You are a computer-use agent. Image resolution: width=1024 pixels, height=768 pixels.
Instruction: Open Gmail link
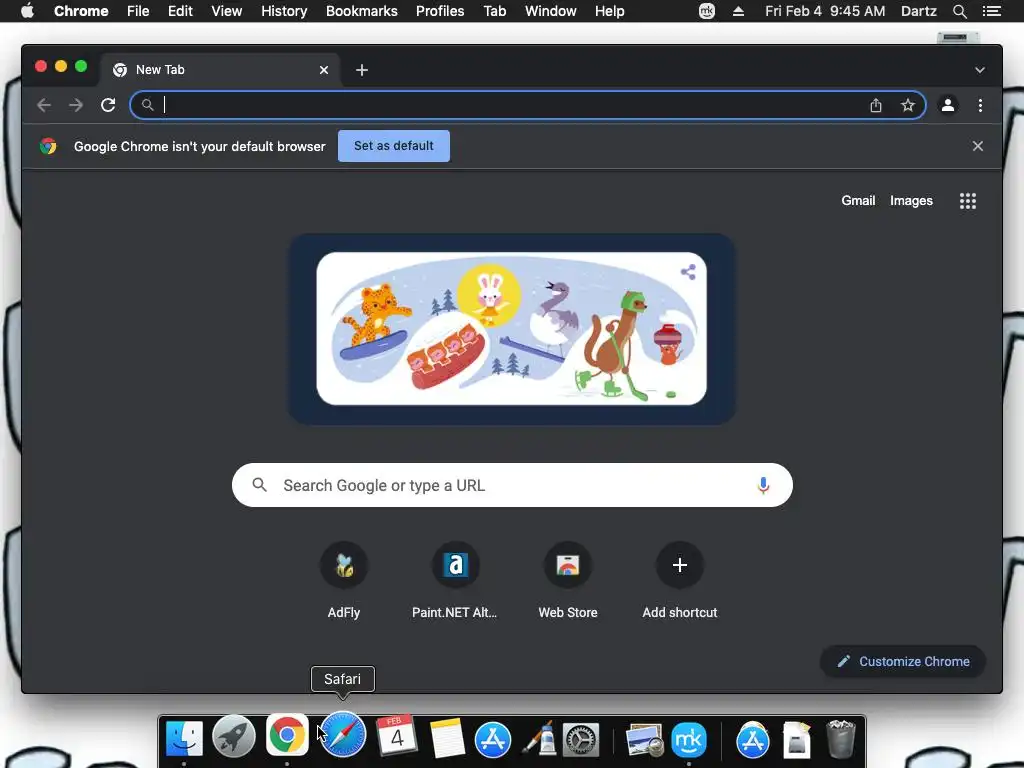tap(858, 200)
